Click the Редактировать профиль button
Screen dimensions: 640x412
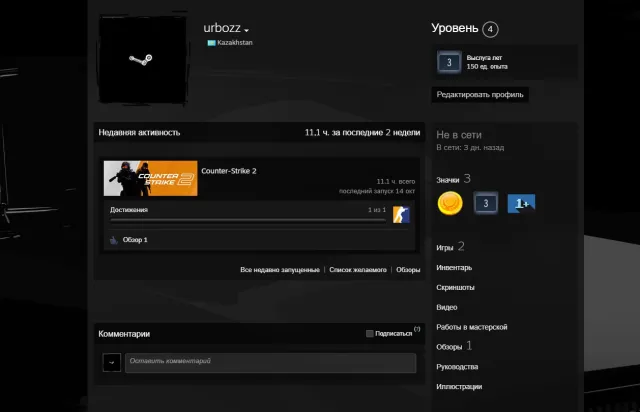click(480, 95)
